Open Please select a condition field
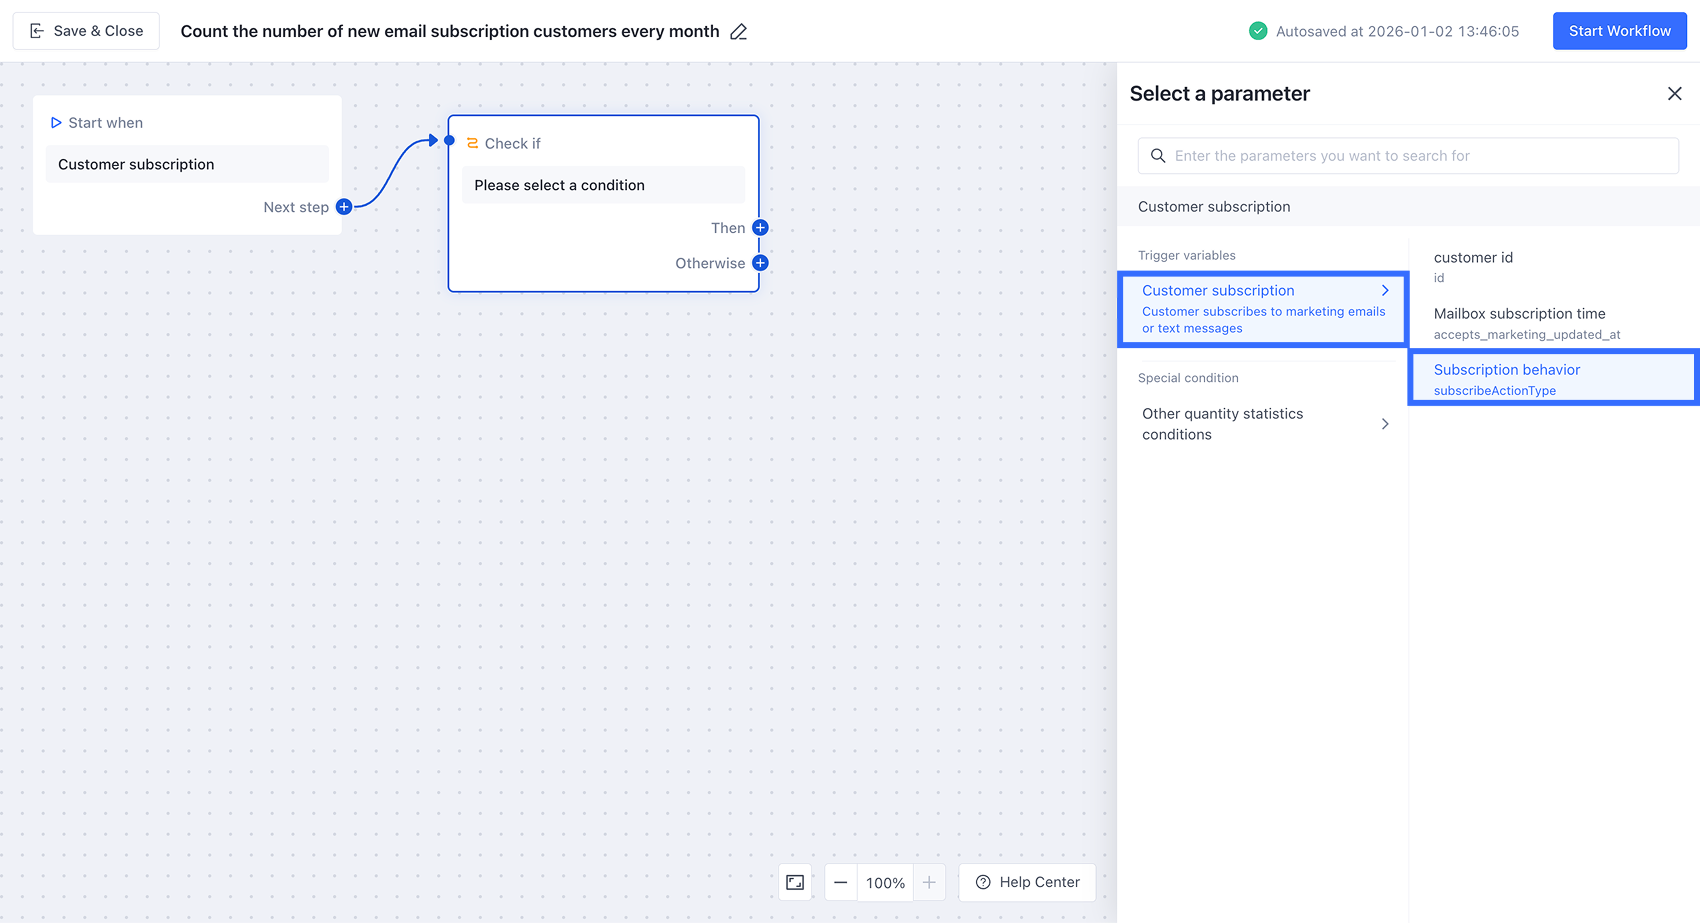Screen dimensions: 1700x923 tap(603, 185)
